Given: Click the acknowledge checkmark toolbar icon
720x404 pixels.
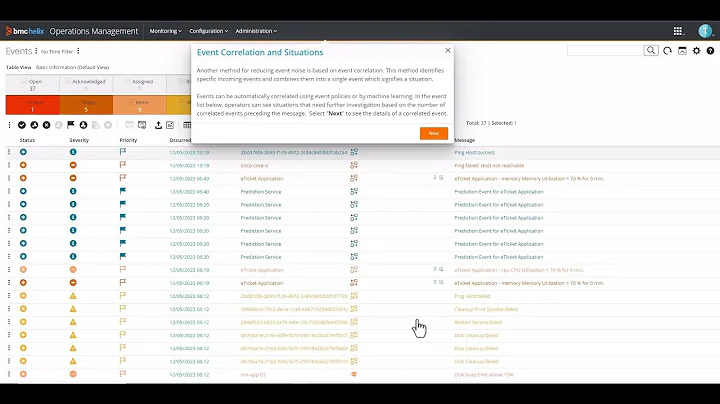Looking at the screenshot, I should point(22,125).
